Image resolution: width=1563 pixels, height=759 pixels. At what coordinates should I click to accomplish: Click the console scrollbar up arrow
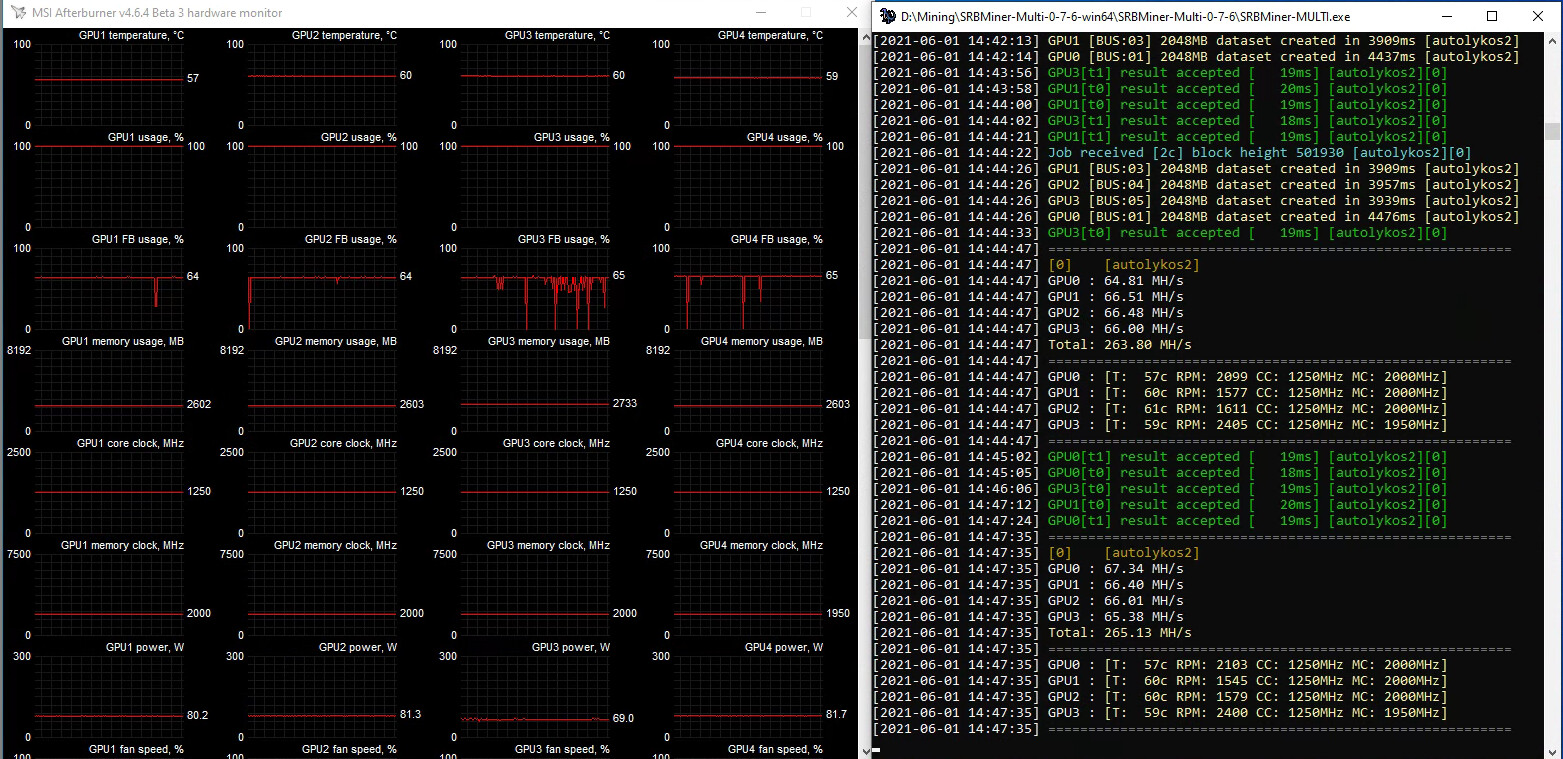(1552, 41)
